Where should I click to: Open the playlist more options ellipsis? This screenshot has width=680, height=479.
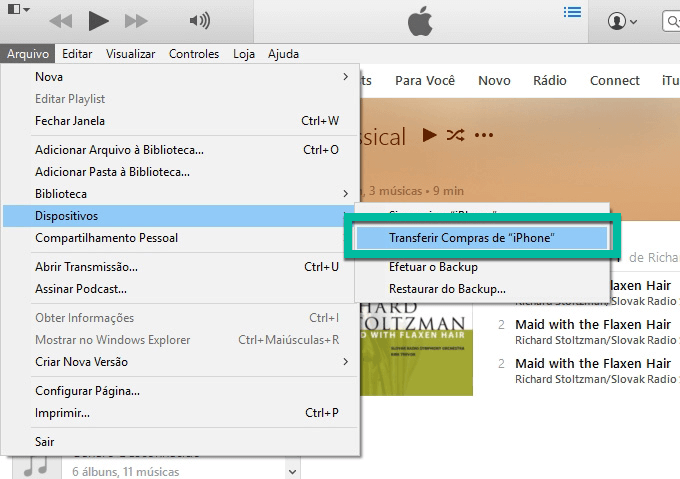484,135
